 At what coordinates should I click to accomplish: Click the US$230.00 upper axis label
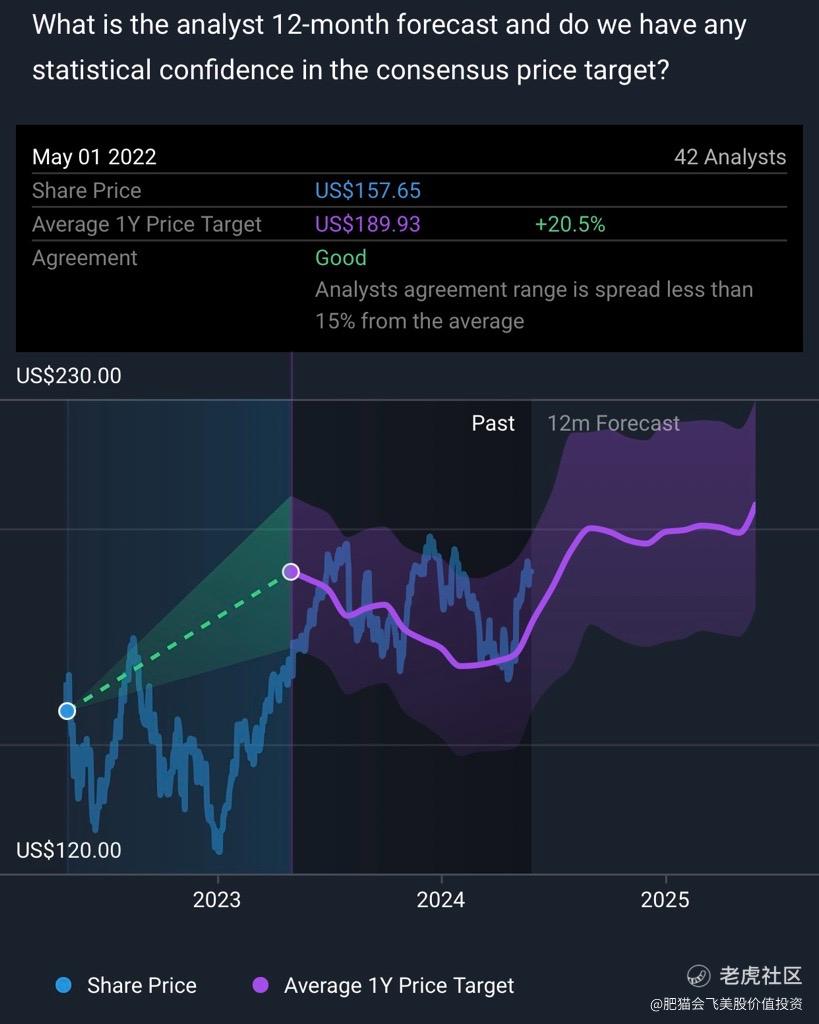(x=69, y=376)
